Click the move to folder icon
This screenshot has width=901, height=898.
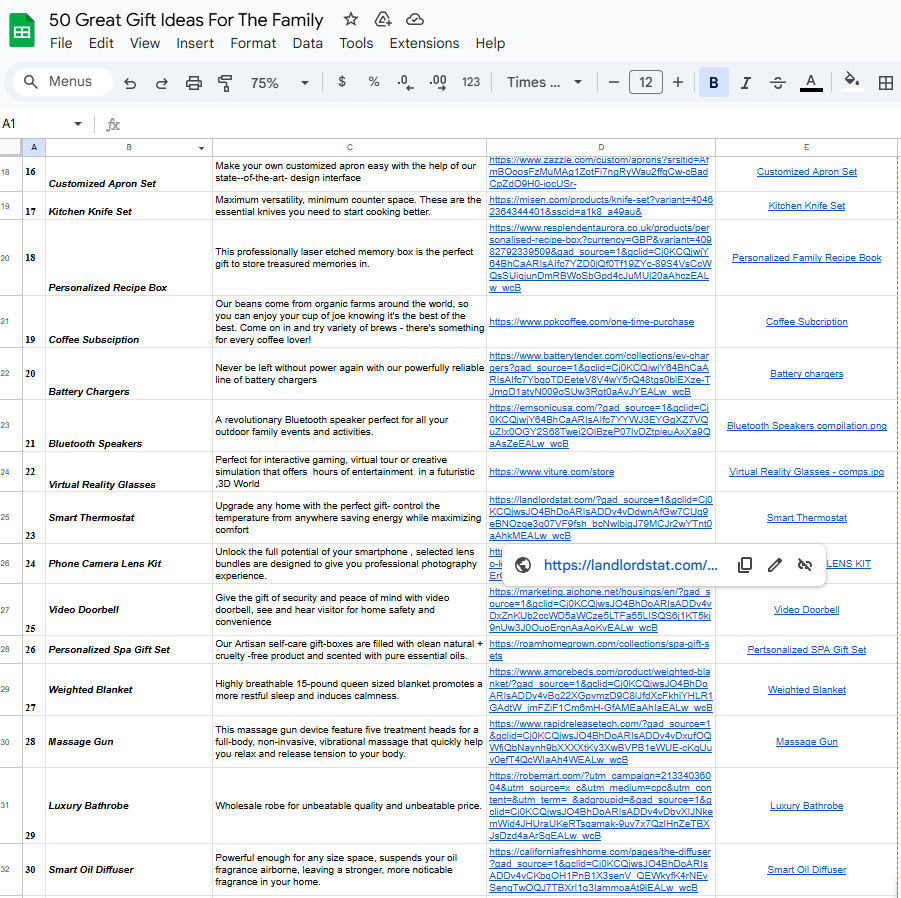point(383,20)
